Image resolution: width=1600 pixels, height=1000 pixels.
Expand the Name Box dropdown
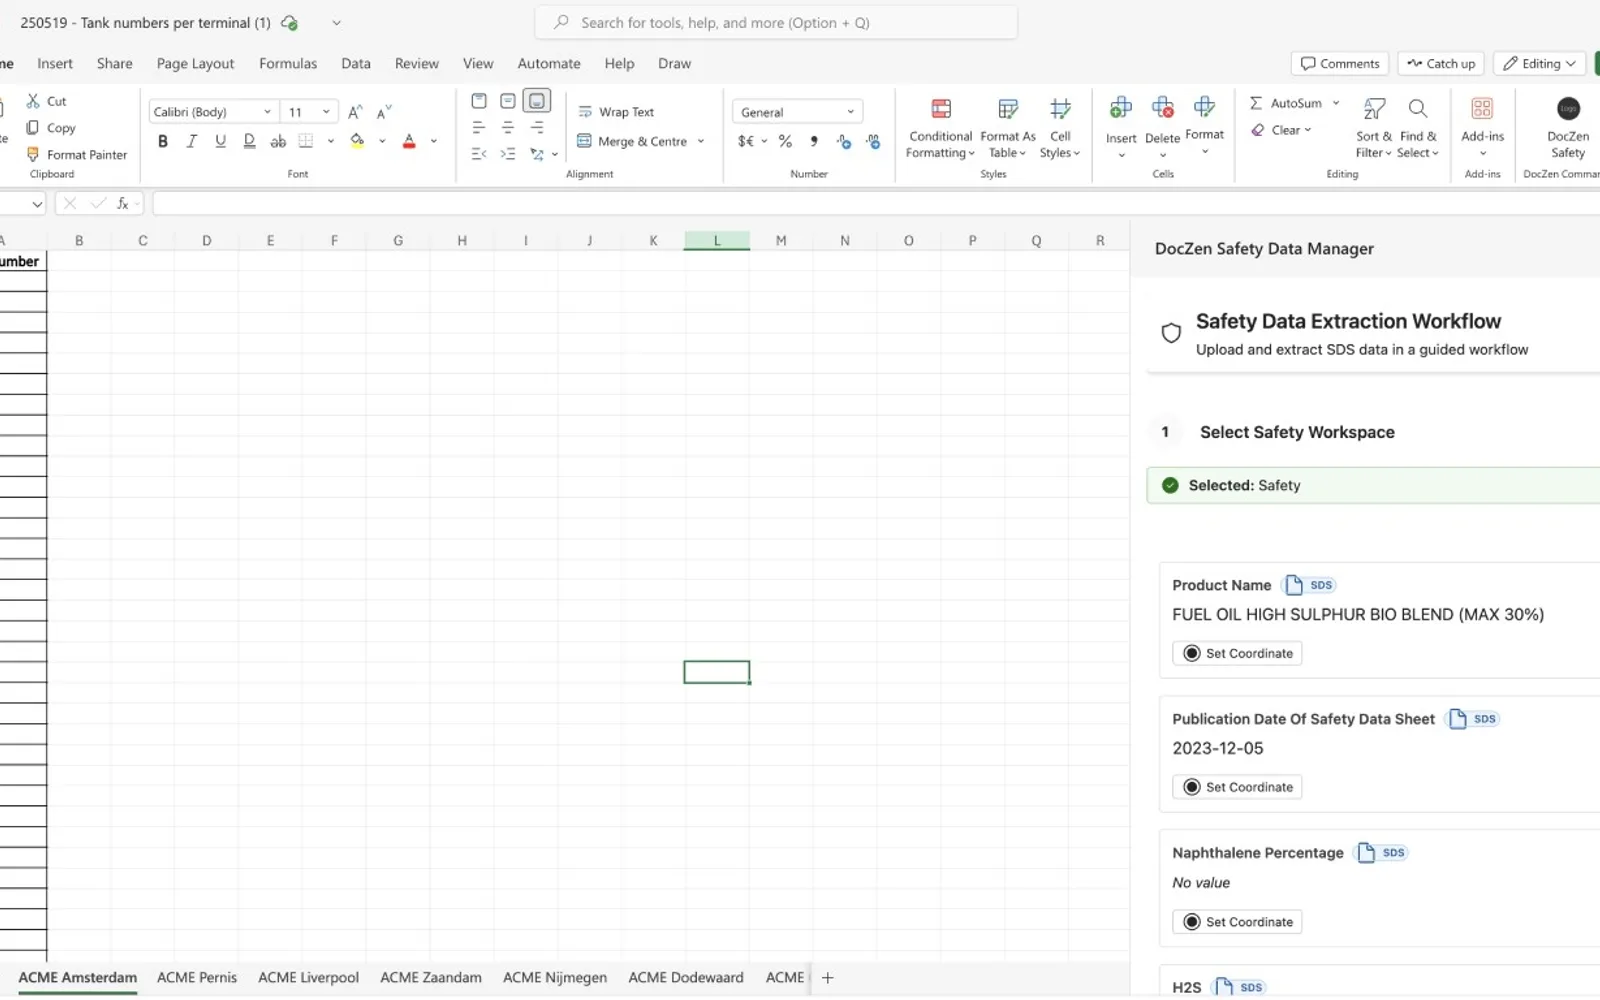coord(37,204)
